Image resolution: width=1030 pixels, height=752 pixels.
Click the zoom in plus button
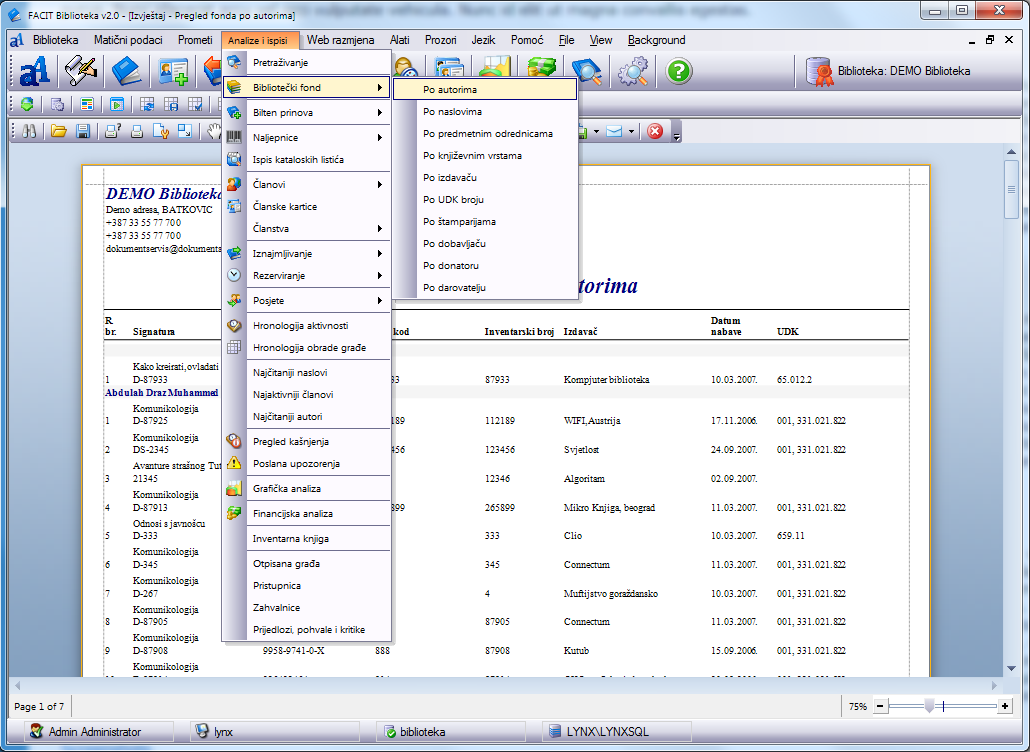[x=1004, y=706]
